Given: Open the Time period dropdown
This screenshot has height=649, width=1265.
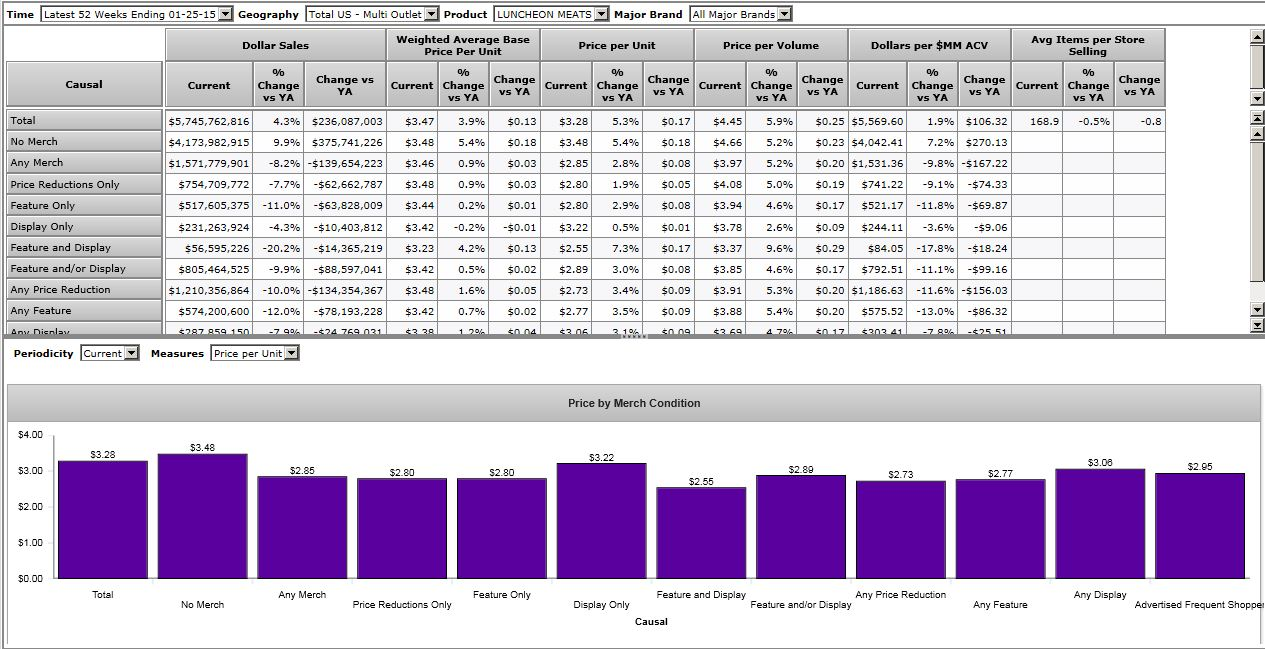Looking at the screenshot, I should (137, 14).
